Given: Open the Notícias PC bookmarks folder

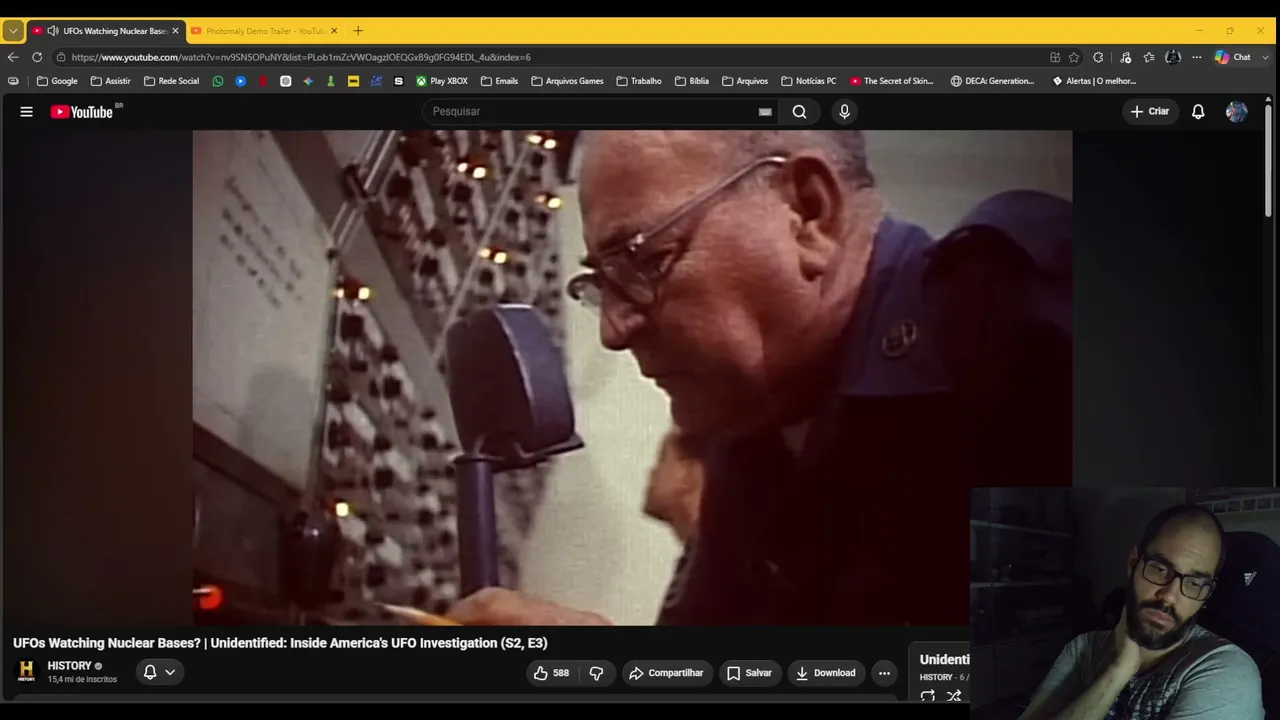Looking at the screenshot, I should tap(808, 81).
